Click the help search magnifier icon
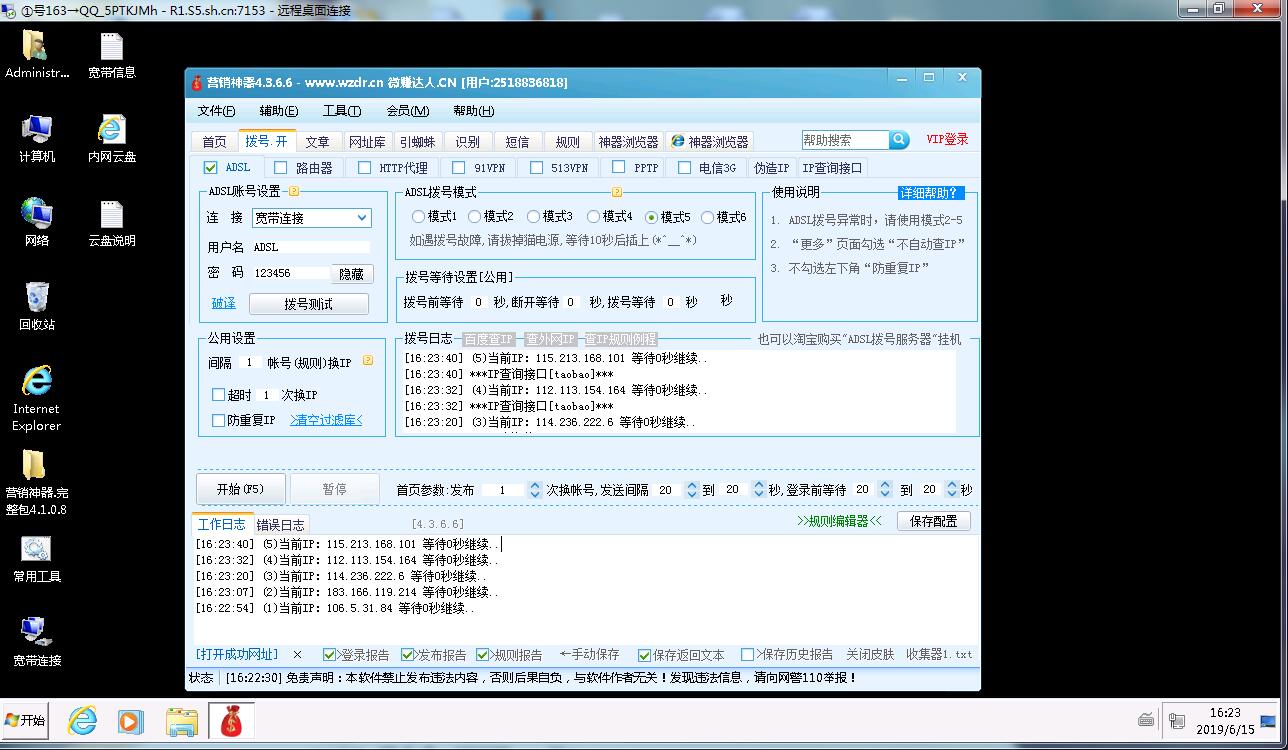Screen dimensions: 1288x750 (899, 140)
